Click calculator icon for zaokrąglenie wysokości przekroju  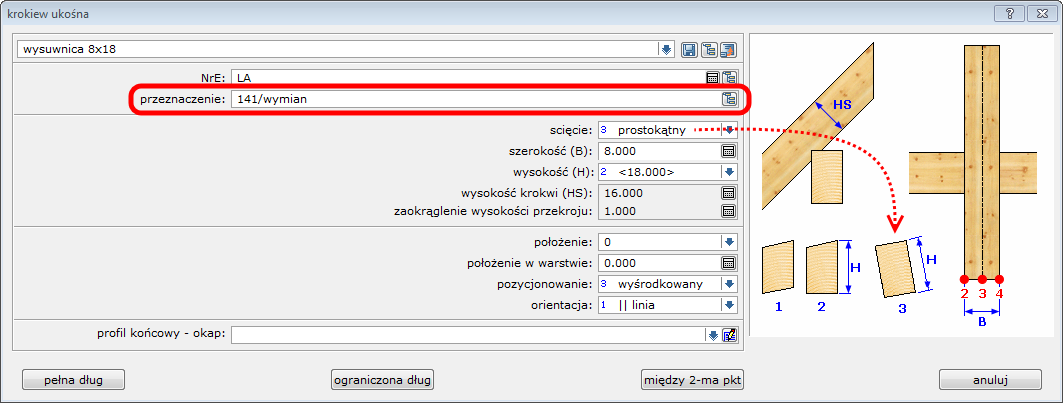(729, 211)
